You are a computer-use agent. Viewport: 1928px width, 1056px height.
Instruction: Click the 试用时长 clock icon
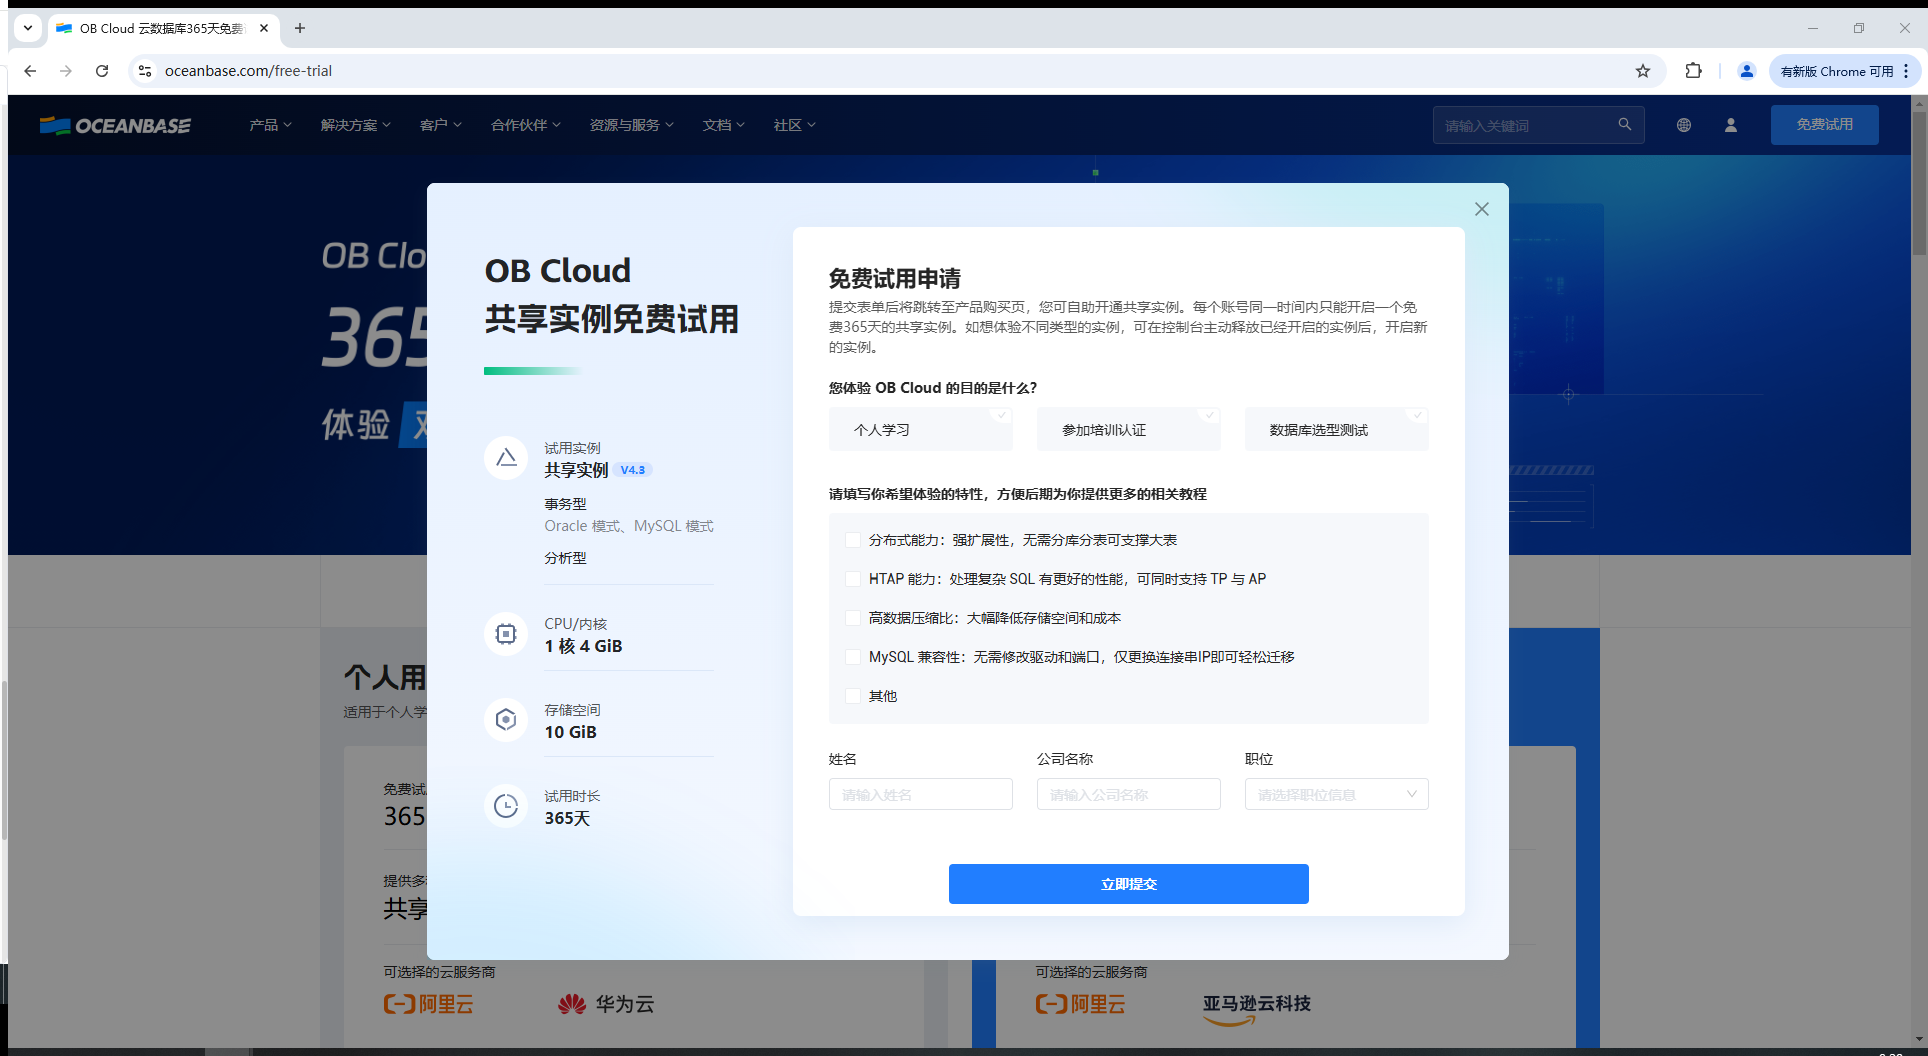point(506,805)
